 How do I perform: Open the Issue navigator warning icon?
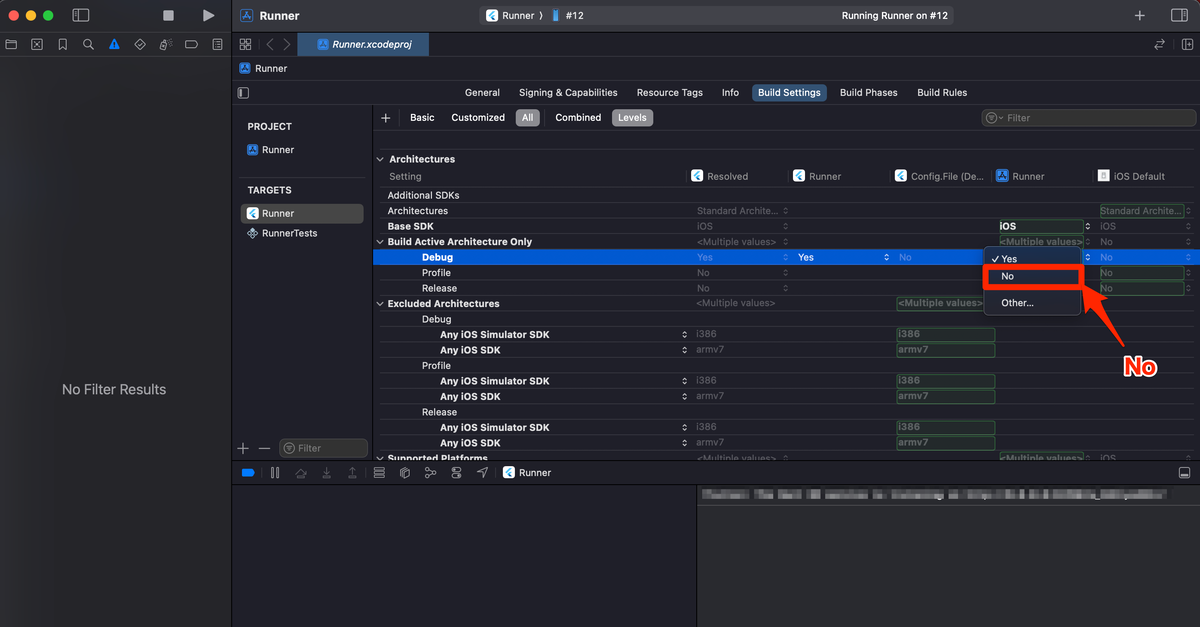tap(115, 45)
